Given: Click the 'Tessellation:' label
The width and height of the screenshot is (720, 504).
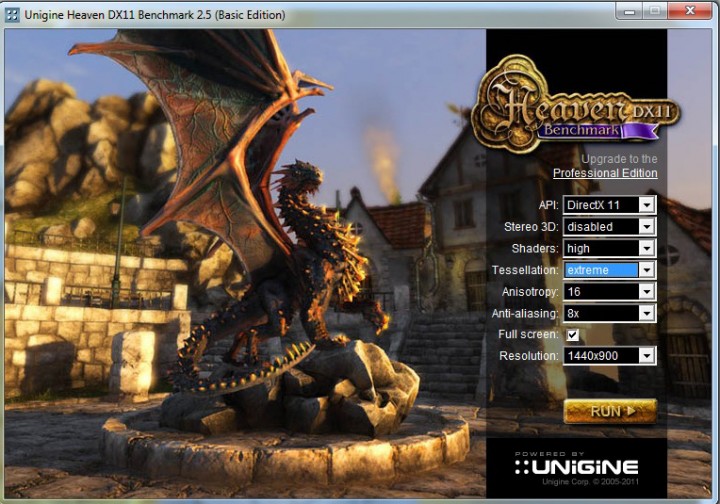Looking at the screenshot, I should pos(525,270).
